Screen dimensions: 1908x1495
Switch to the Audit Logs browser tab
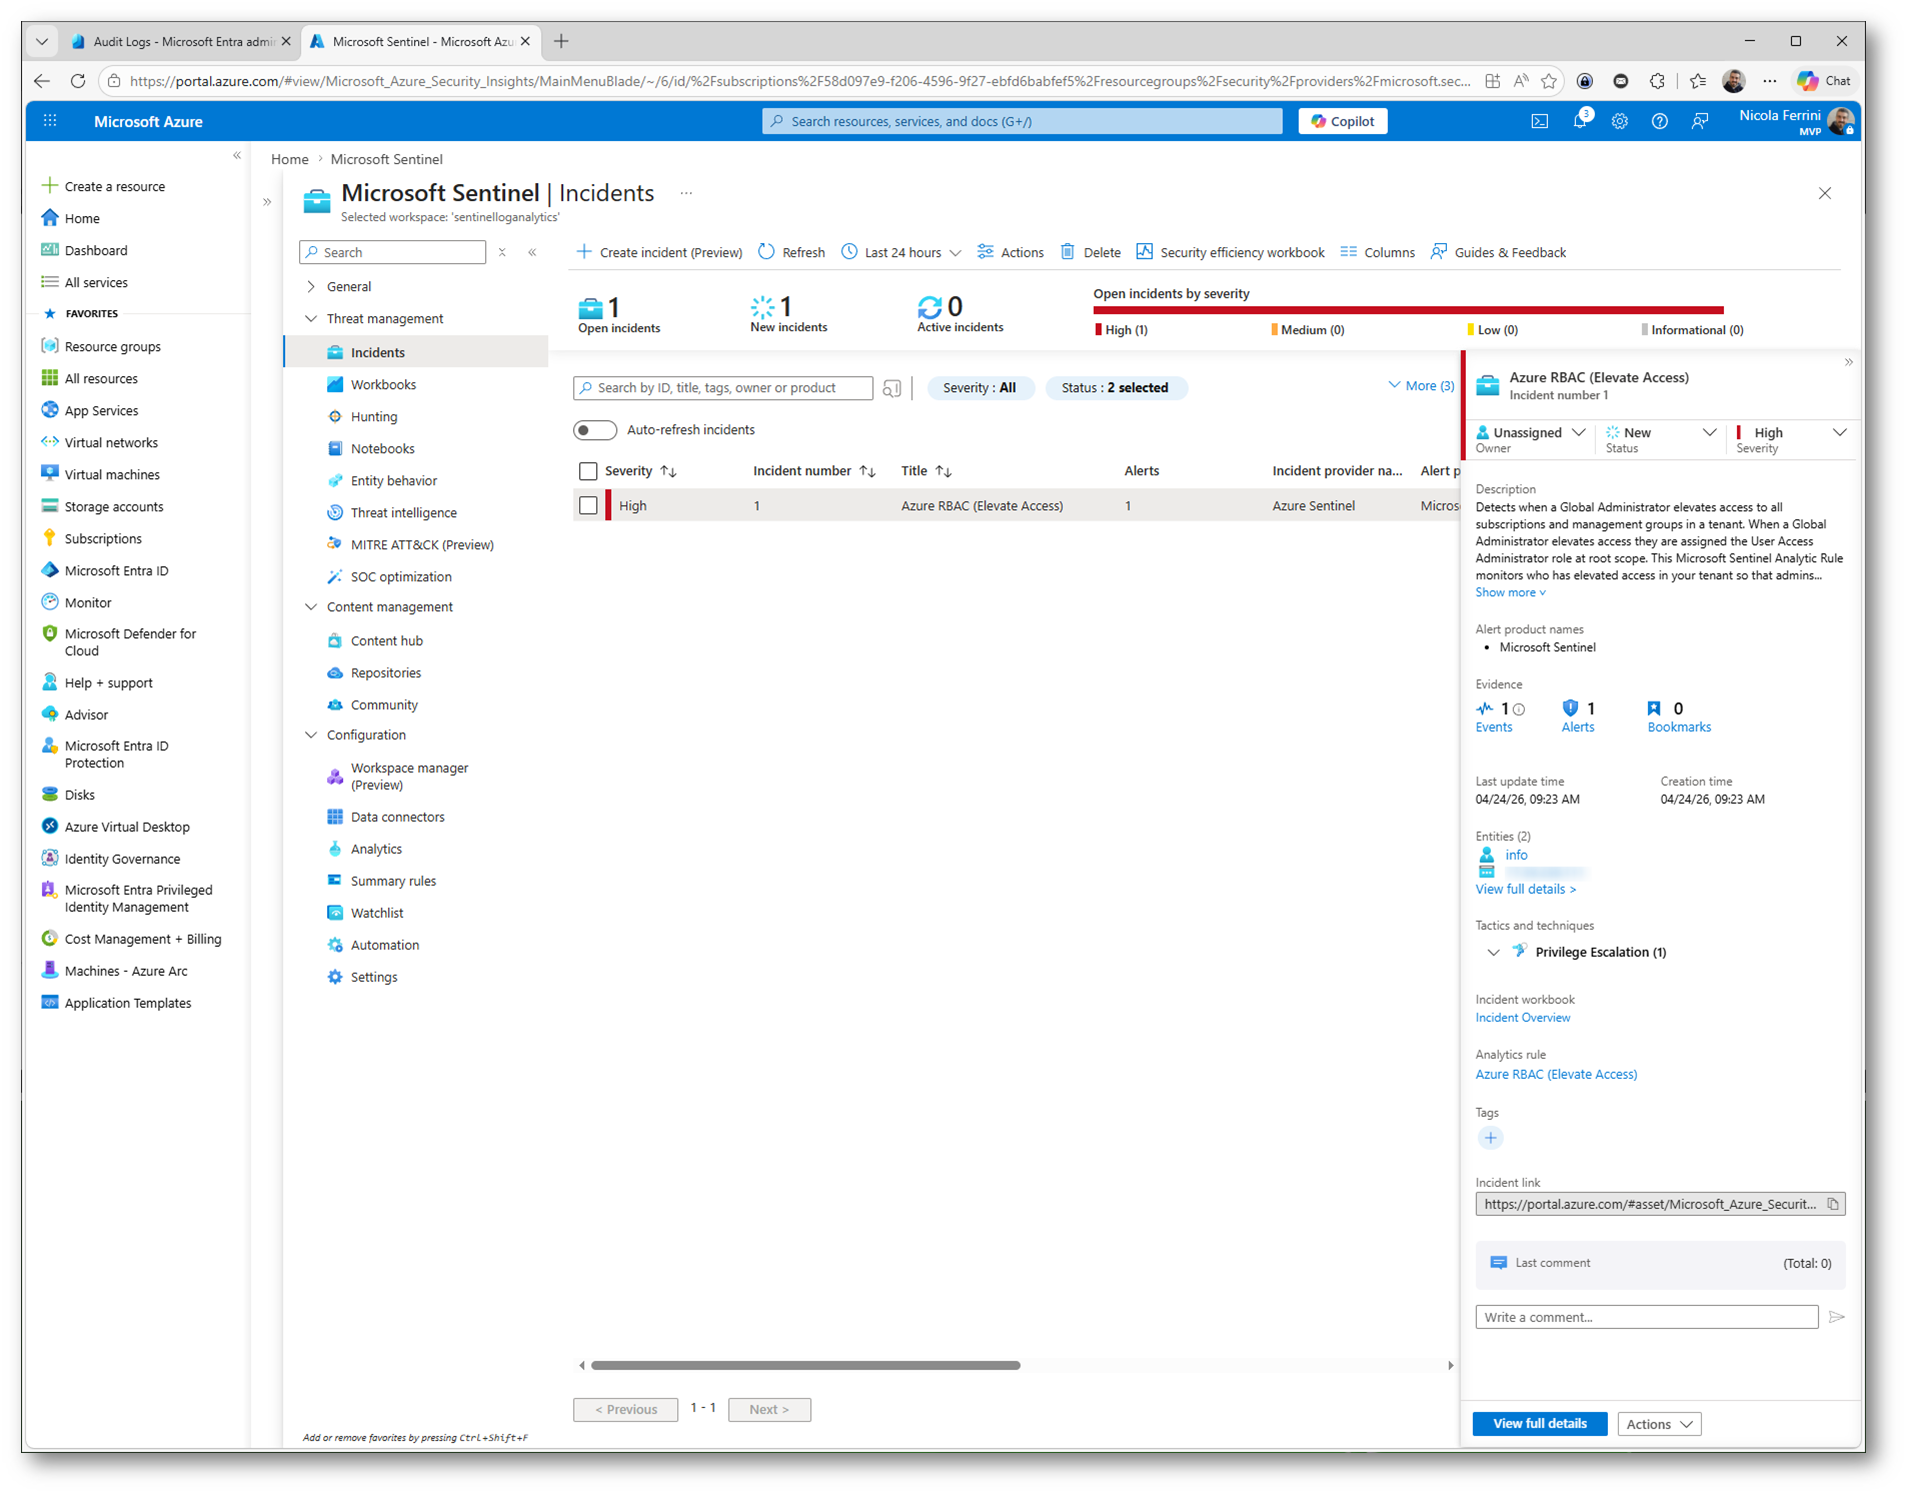[x=180, y=42]
